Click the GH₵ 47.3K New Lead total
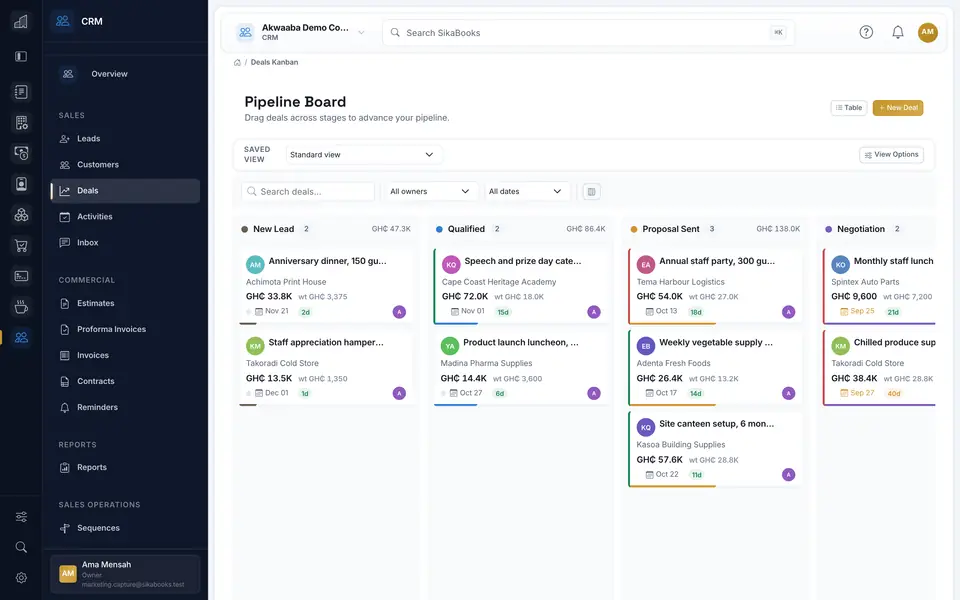960x600 pixels. tap(391, 229)
